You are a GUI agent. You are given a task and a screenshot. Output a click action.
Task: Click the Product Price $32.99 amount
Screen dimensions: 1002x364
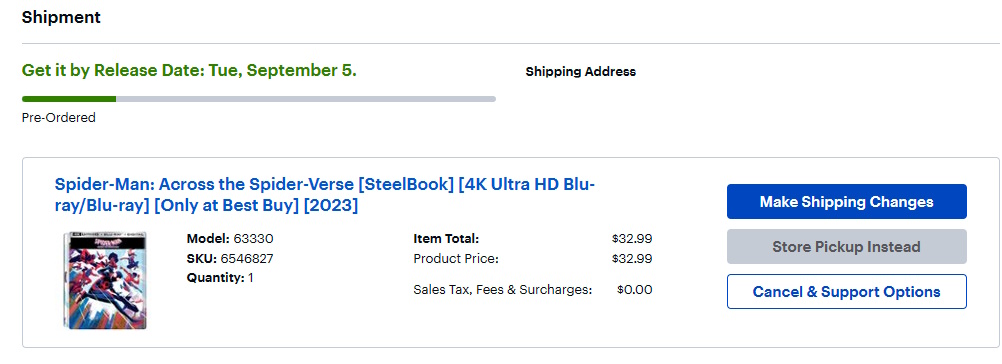click(632, 259)
